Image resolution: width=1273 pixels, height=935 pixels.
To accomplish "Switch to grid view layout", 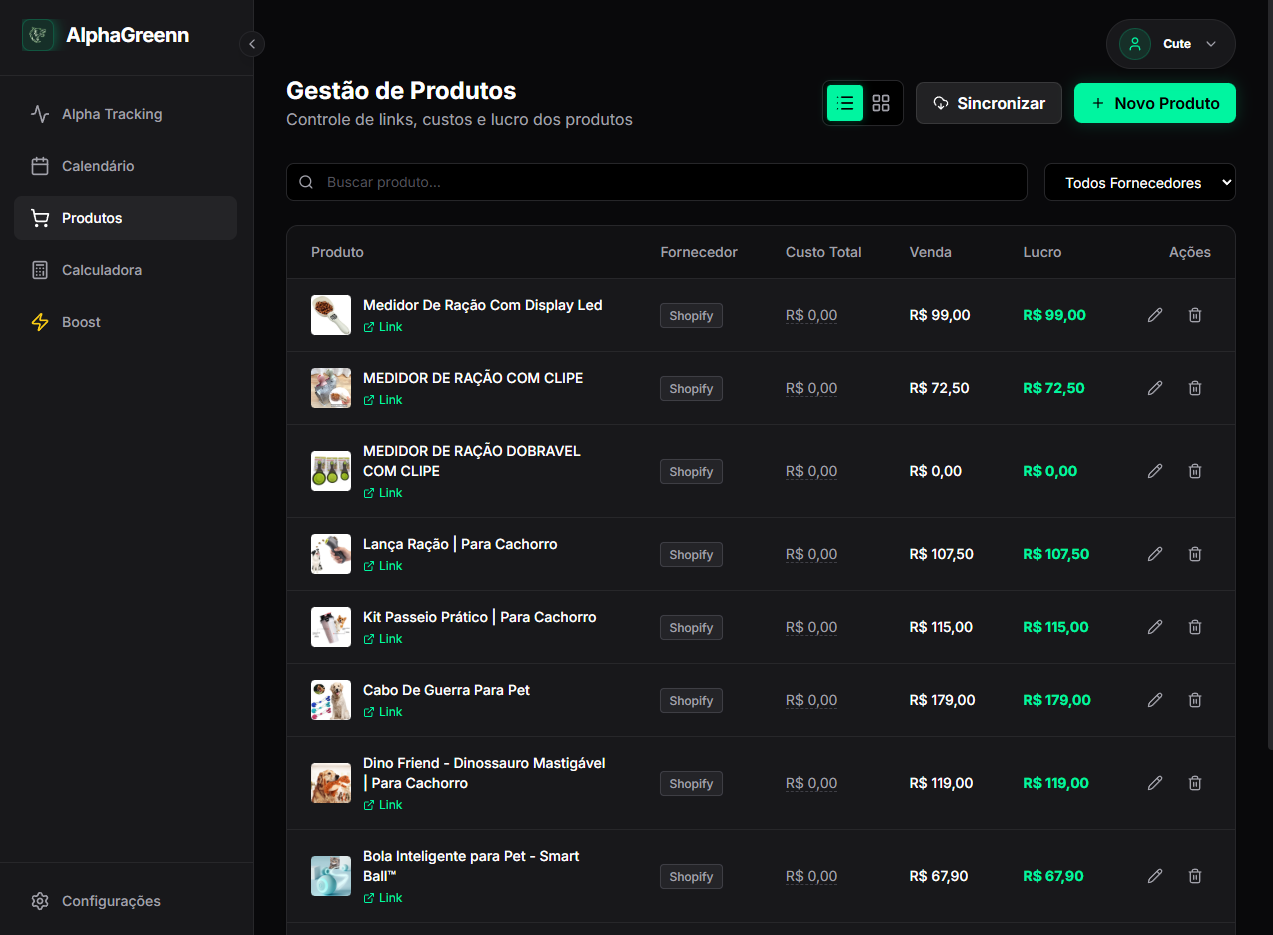I will 881,103.
